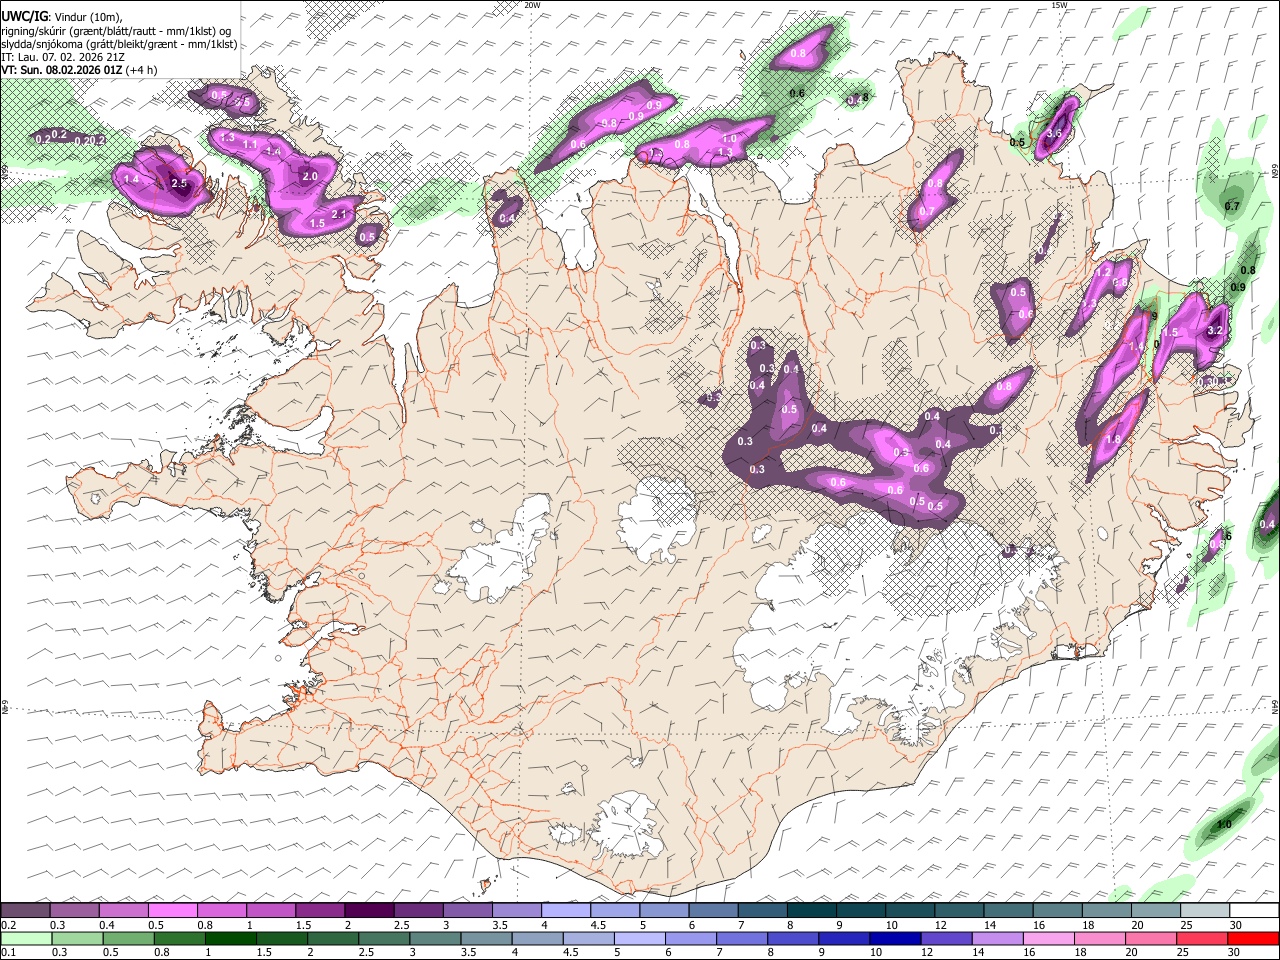Click the 20W longitude label at the top

pos(532,5)
